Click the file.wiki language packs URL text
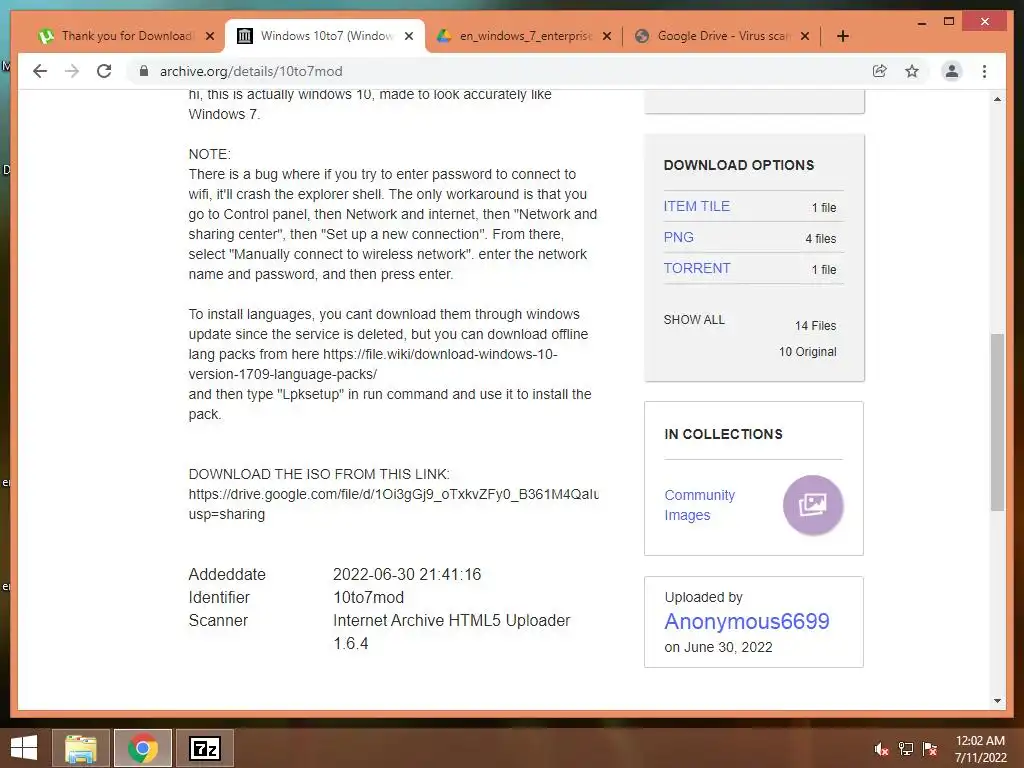This screenshot has height=768, width=1024. [x=373, y=364]
